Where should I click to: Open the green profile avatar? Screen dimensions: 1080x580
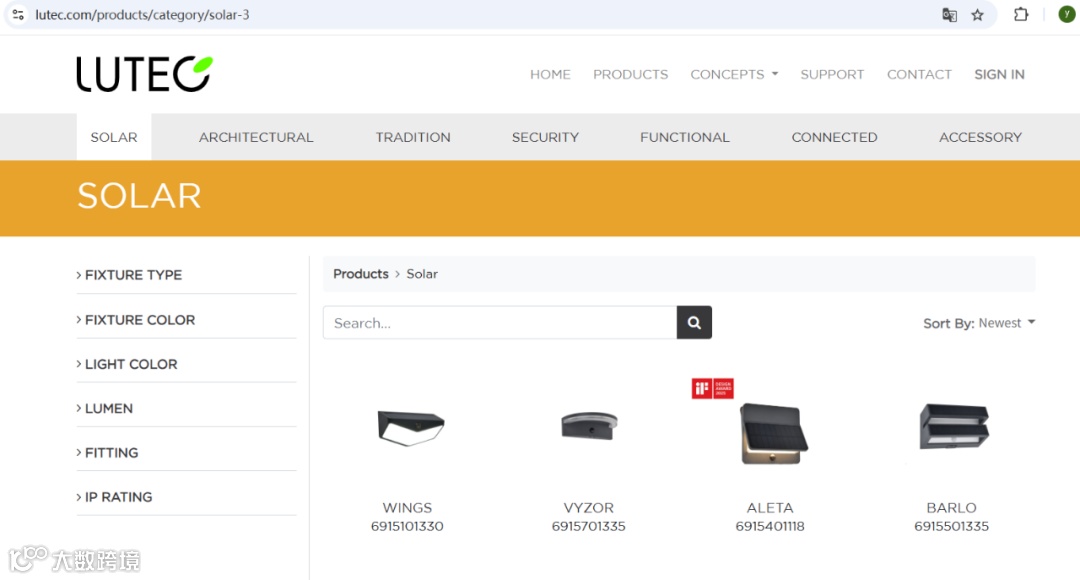coord(1066,14)
